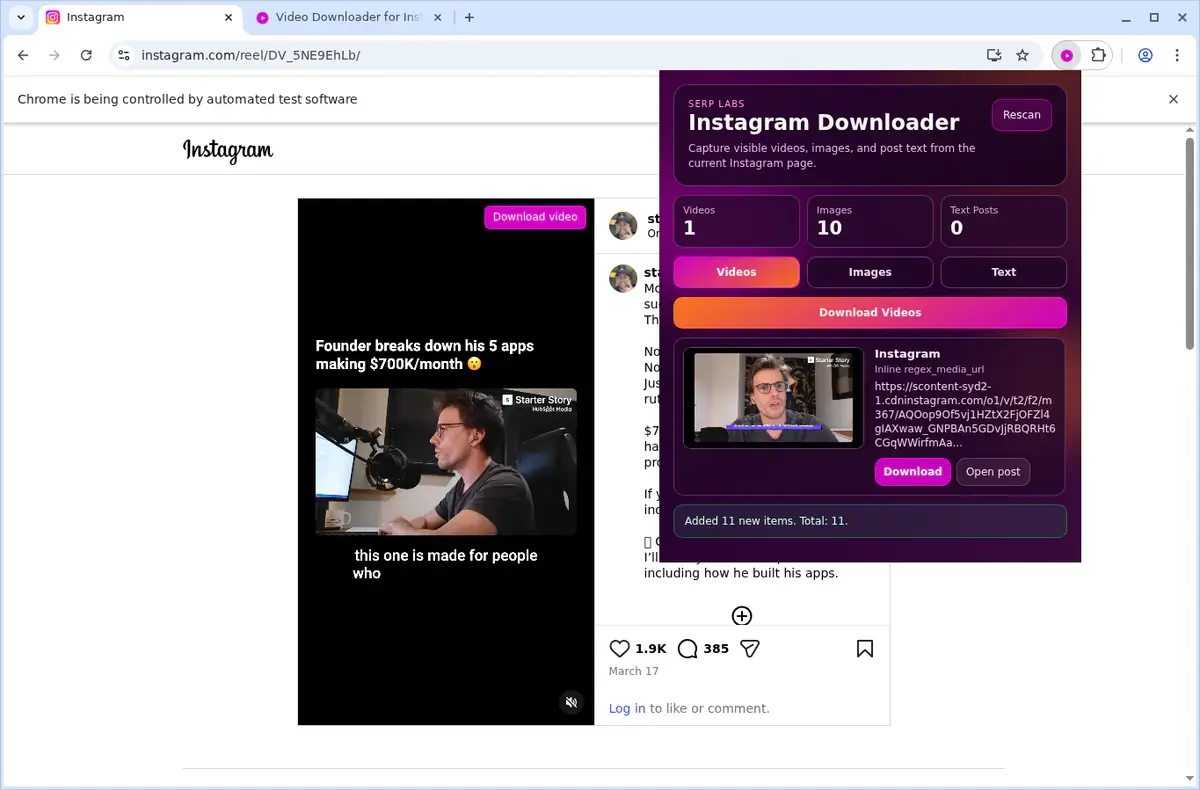
Task: Open the Chrome three-dot menu
Action: [x=1176, y=55]
